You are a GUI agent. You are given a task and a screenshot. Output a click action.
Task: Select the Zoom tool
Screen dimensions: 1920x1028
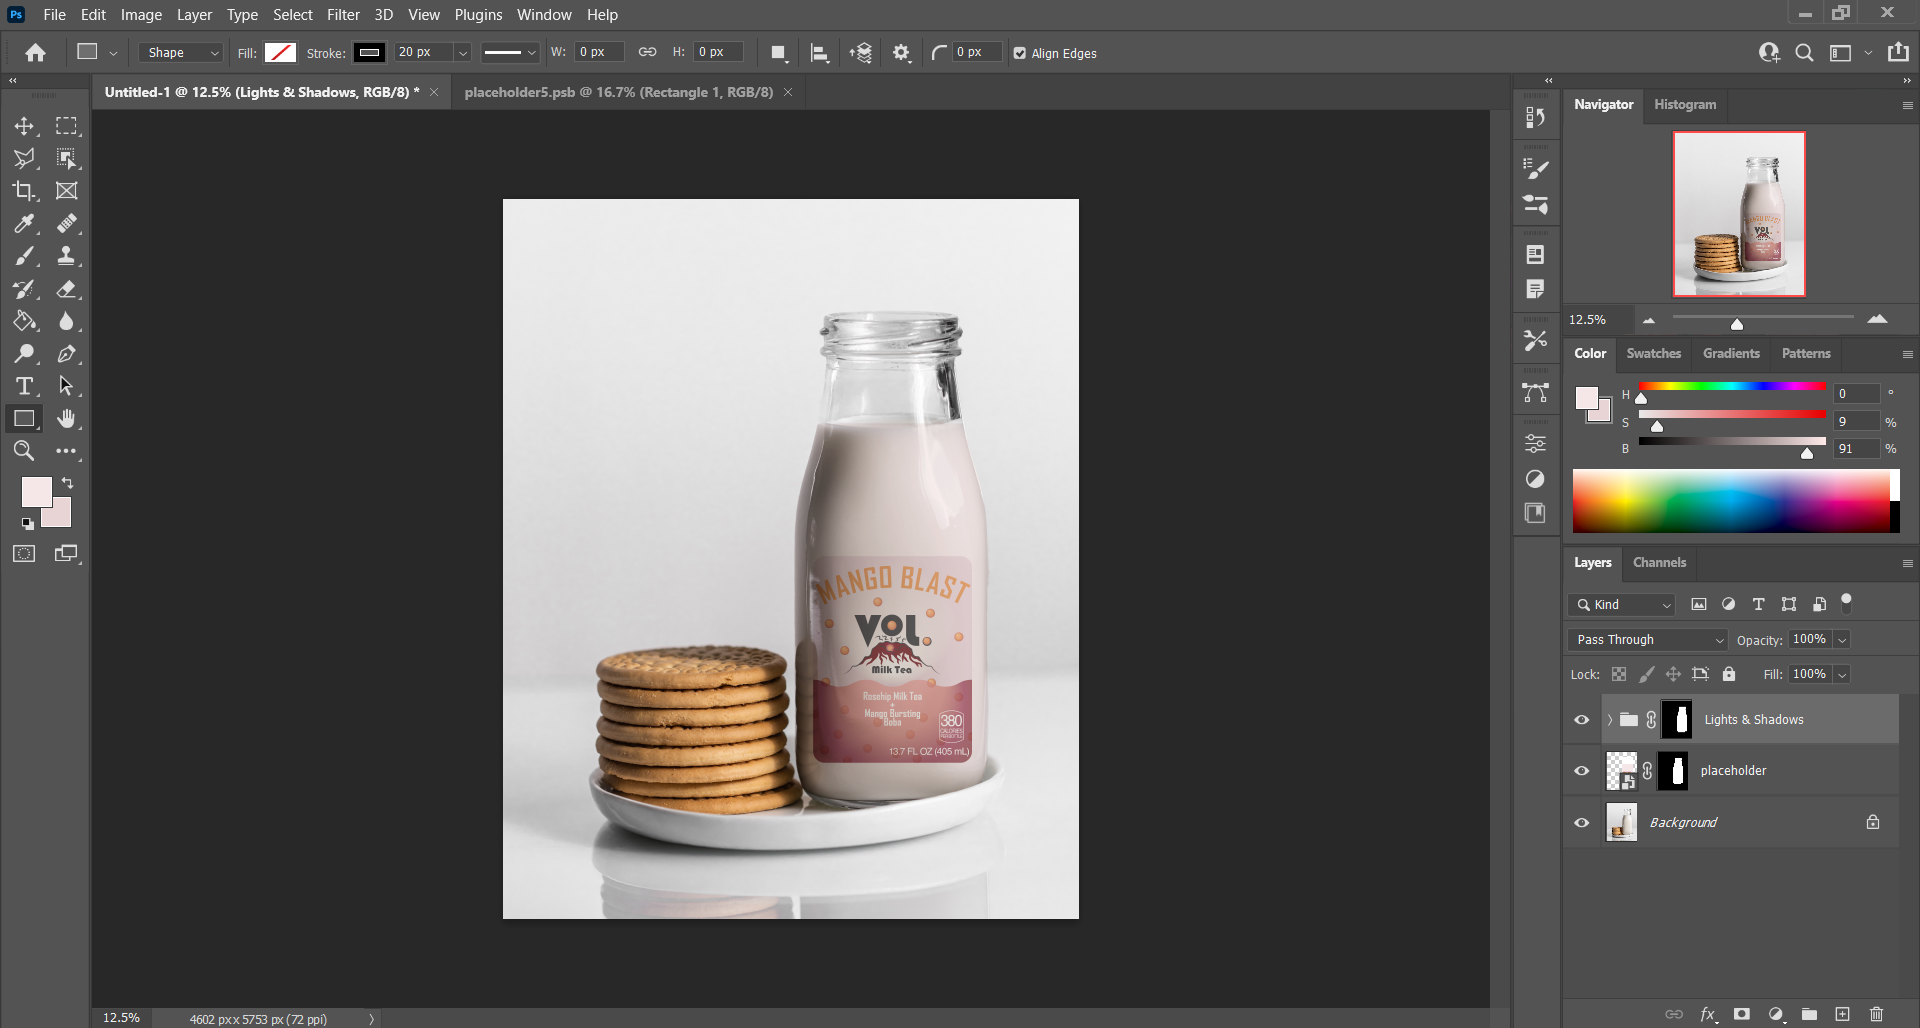click(x=24, y=451)
